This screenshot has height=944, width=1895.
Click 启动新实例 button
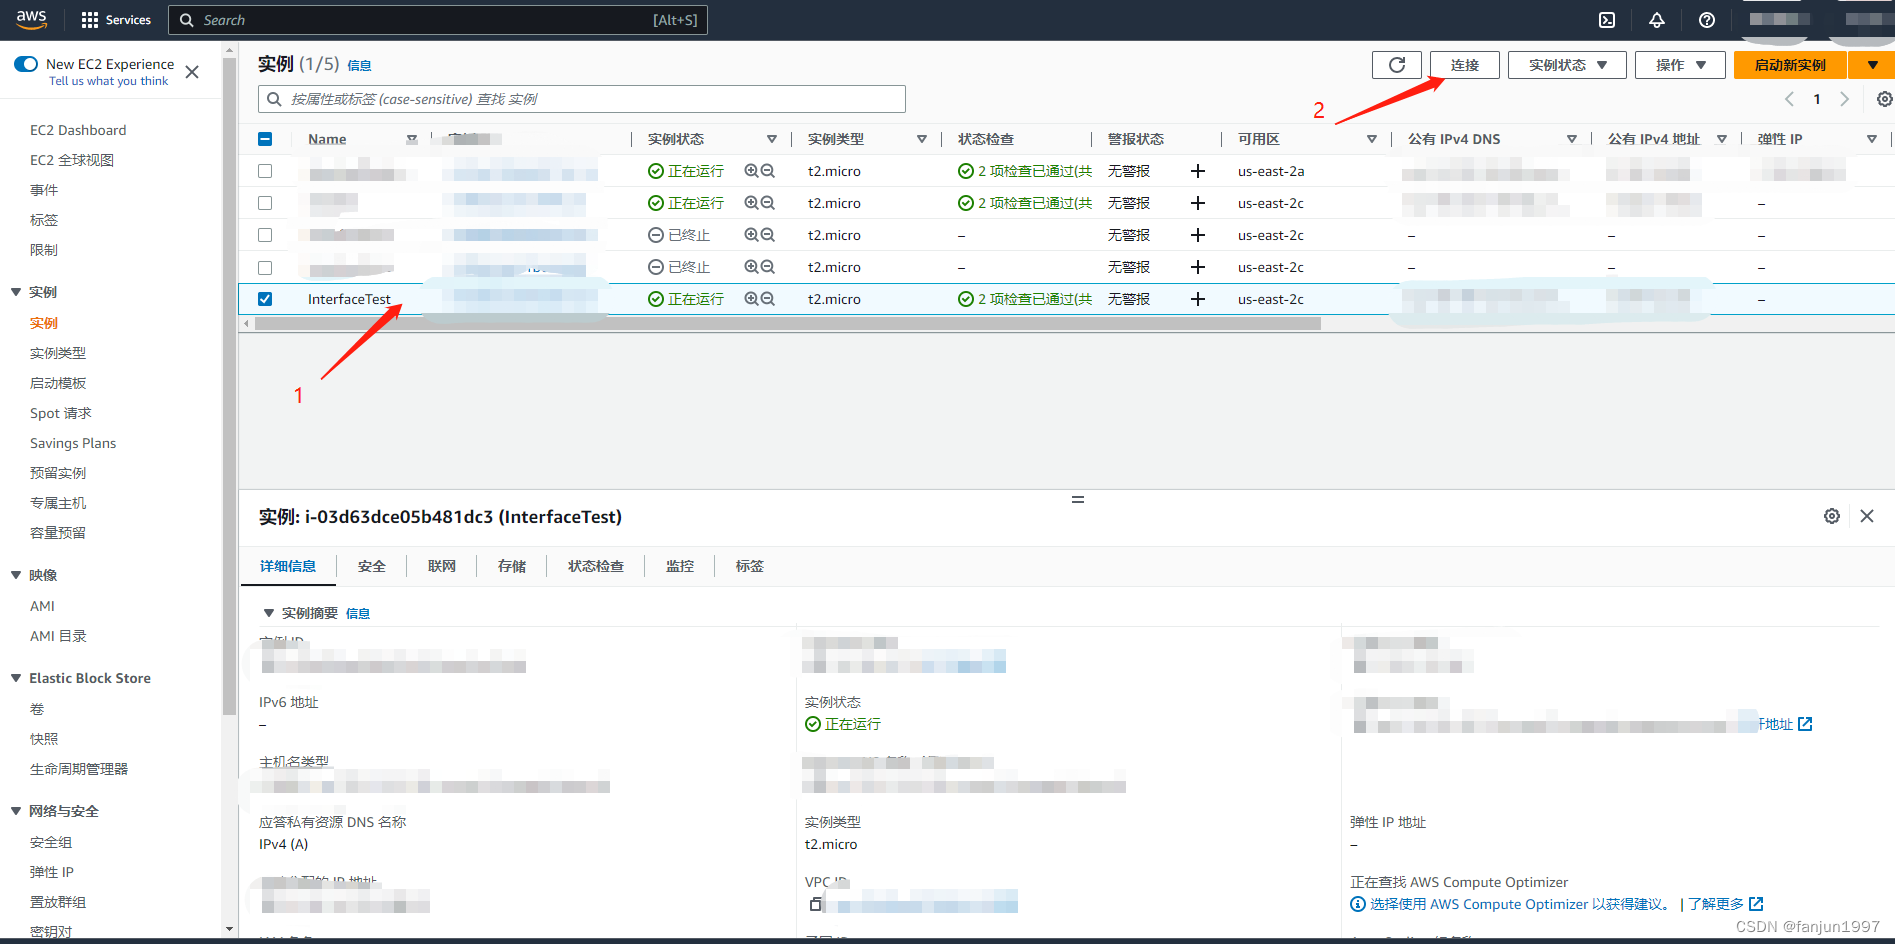point(1790,65)
